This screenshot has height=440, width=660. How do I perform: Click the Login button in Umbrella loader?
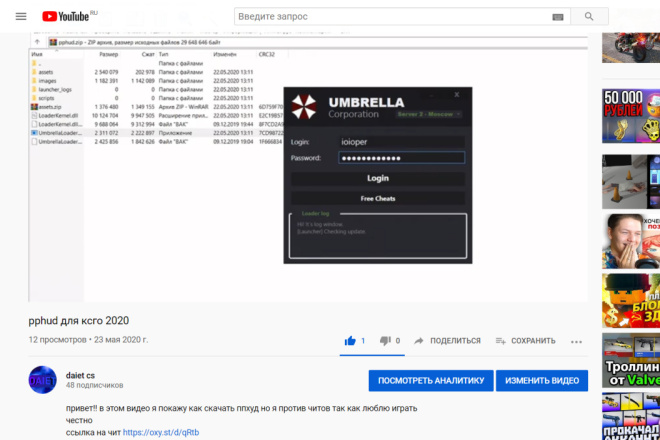tap(378, 179)
